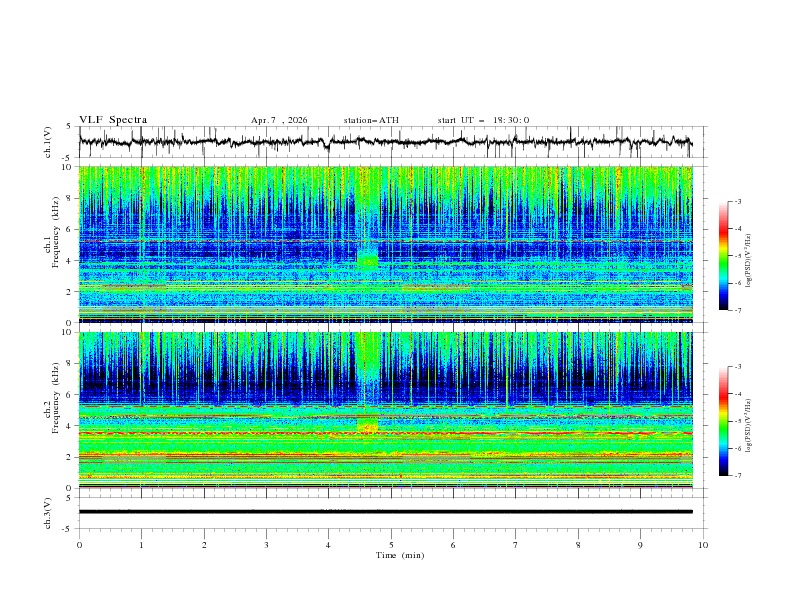Click the ch.1 spectrogram color bar

click(723, 256)
